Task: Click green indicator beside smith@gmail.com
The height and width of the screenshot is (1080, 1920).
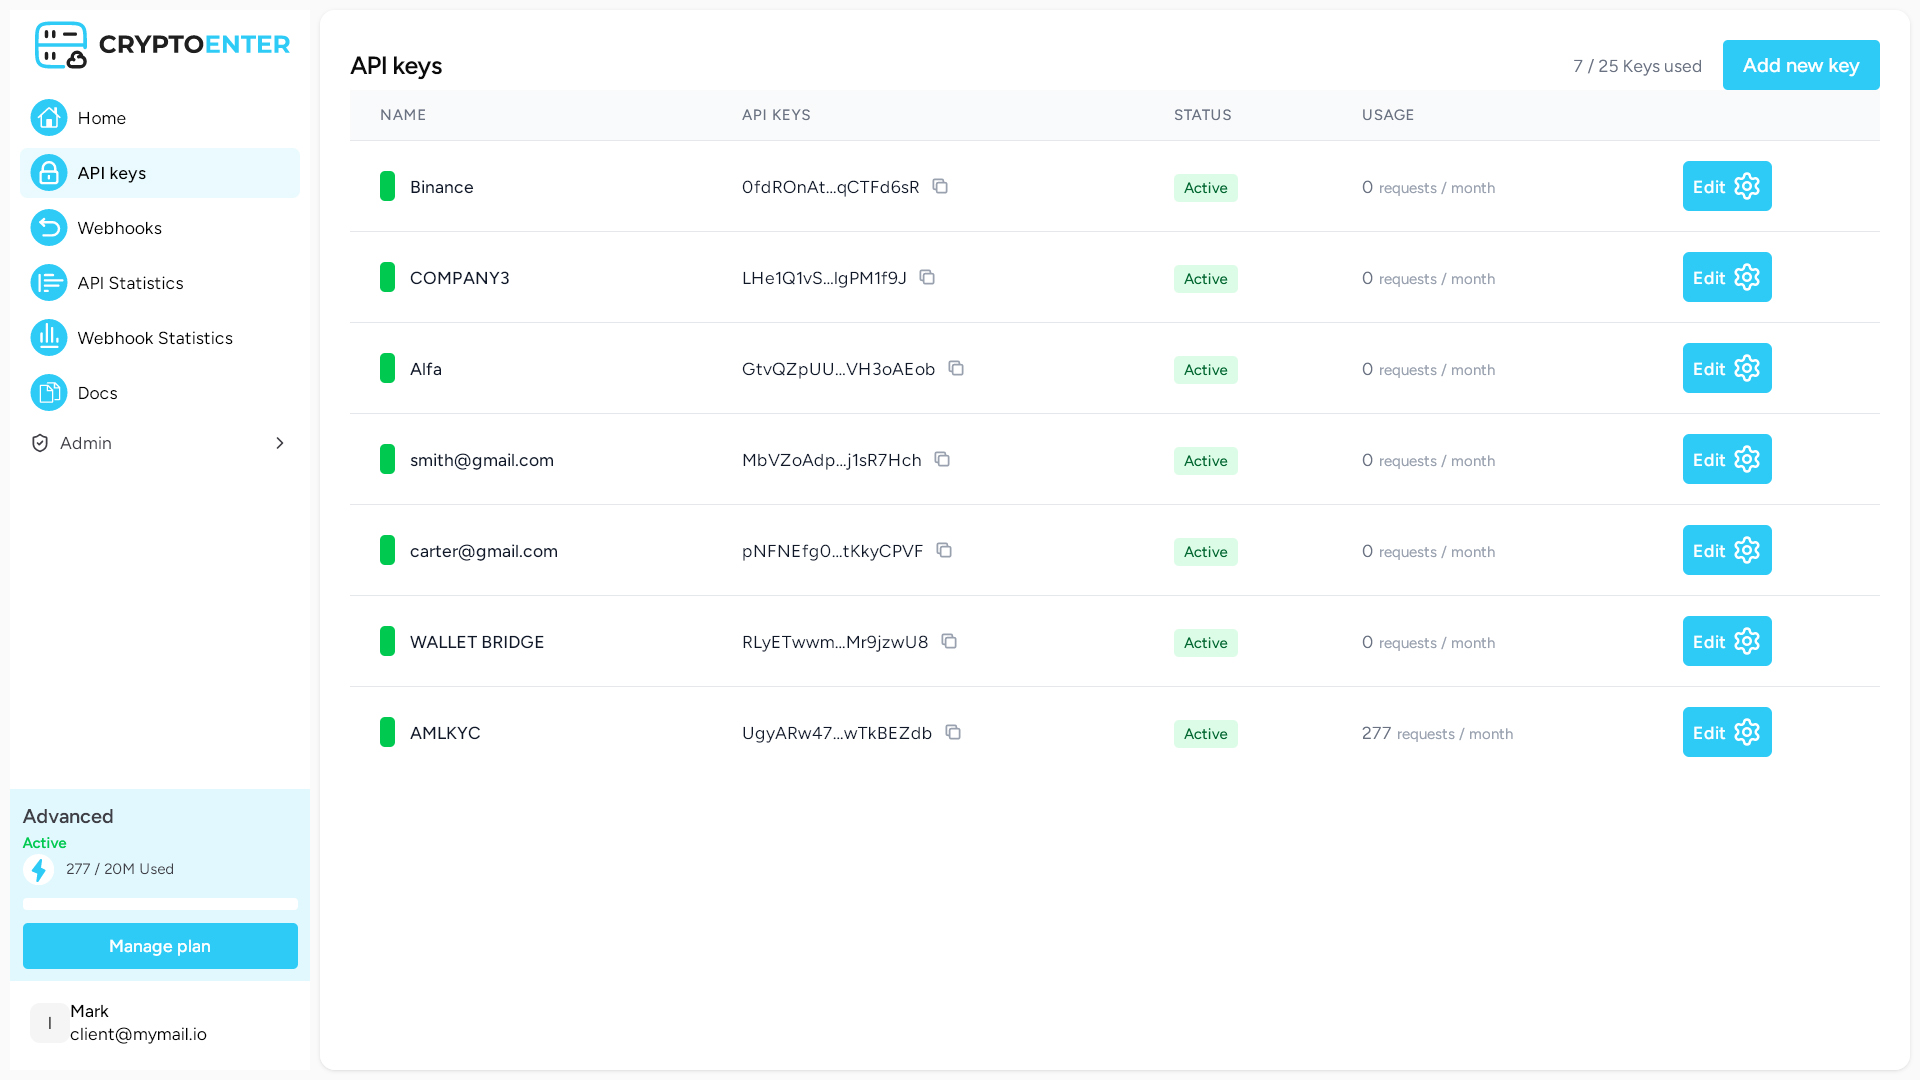Action: click(387, 459)
